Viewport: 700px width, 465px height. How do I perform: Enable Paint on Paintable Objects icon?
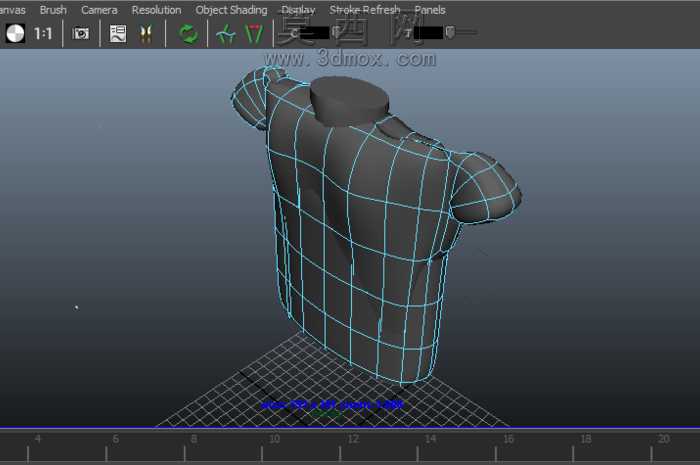tap(226, 33)
